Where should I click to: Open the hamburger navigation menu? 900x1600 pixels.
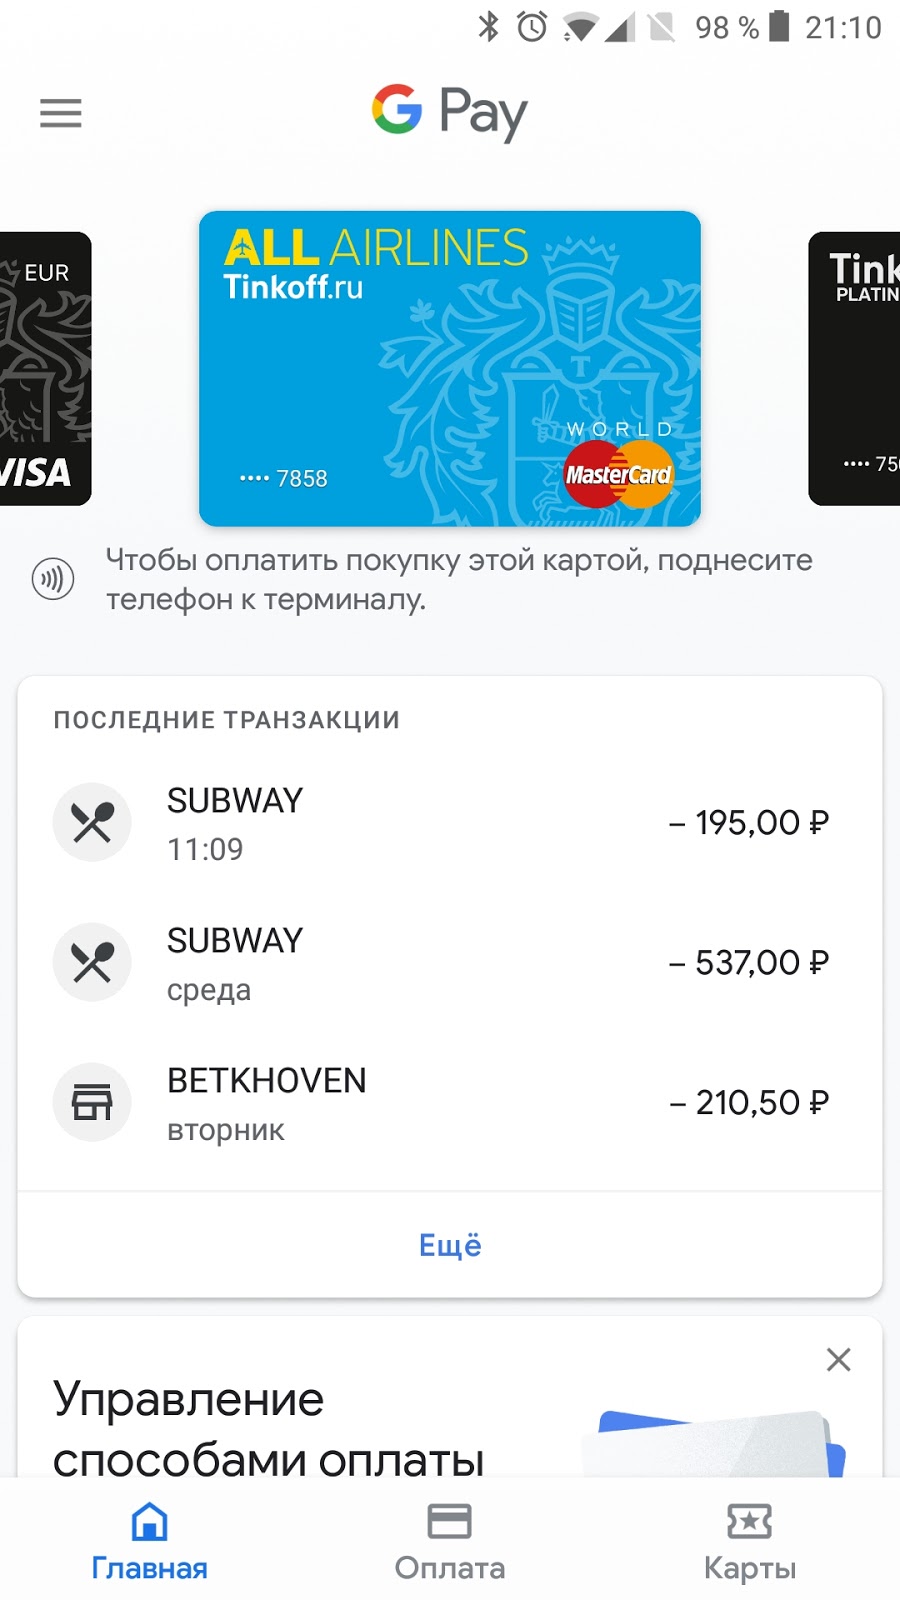pos(60,113)
